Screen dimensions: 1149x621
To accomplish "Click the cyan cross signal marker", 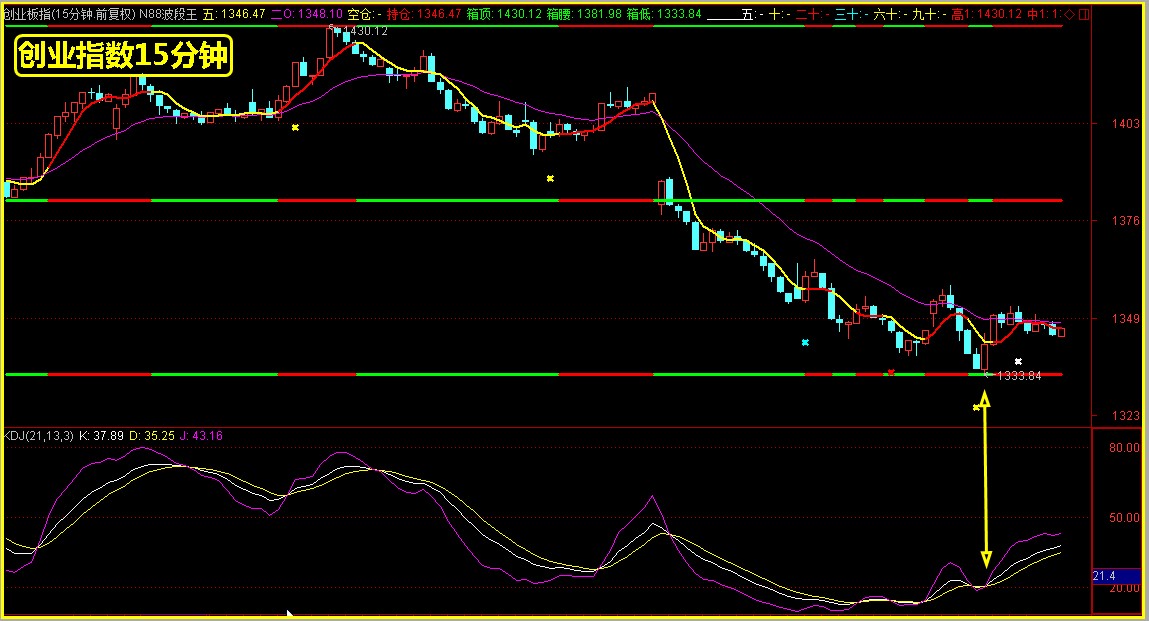I will click(x=805, y=342).
